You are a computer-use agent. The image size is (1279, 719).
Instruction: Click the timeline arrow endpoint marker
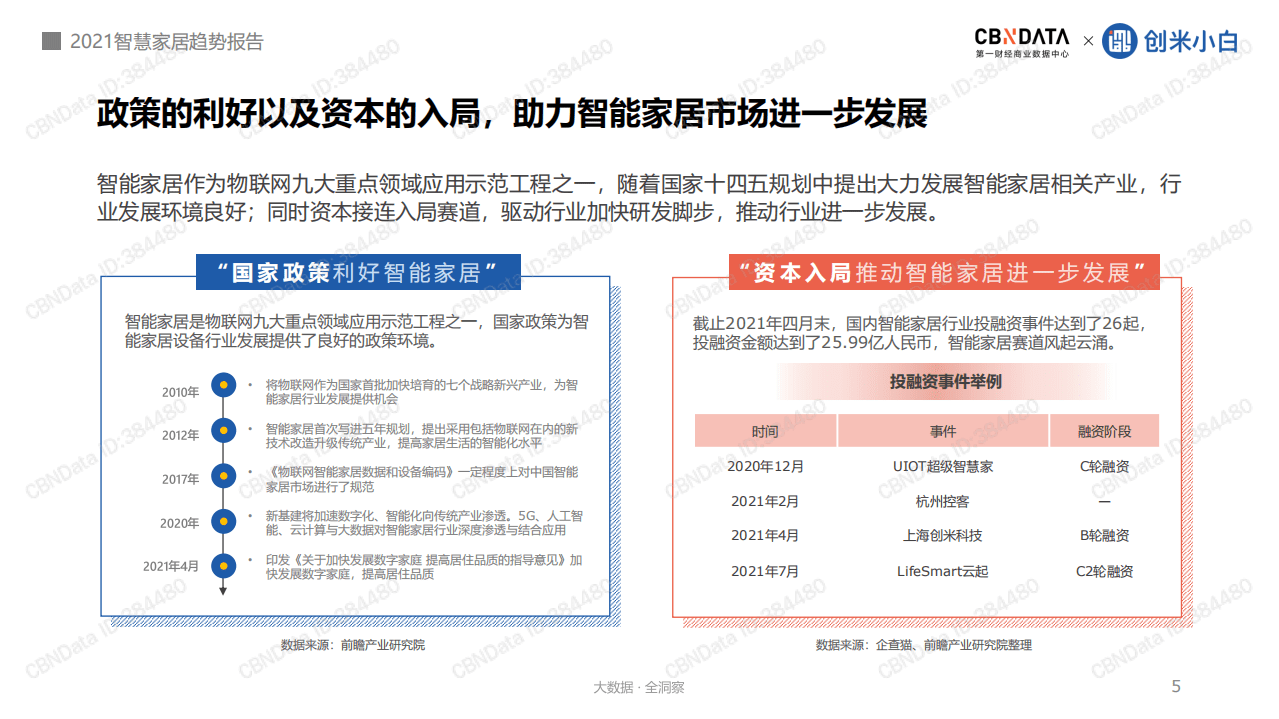click(221, 592)
